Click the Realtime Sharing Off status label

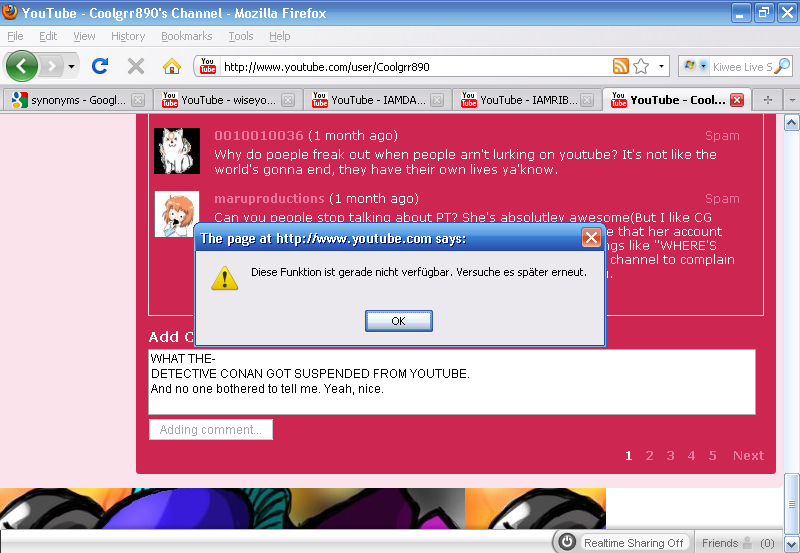tap(633, 543)
